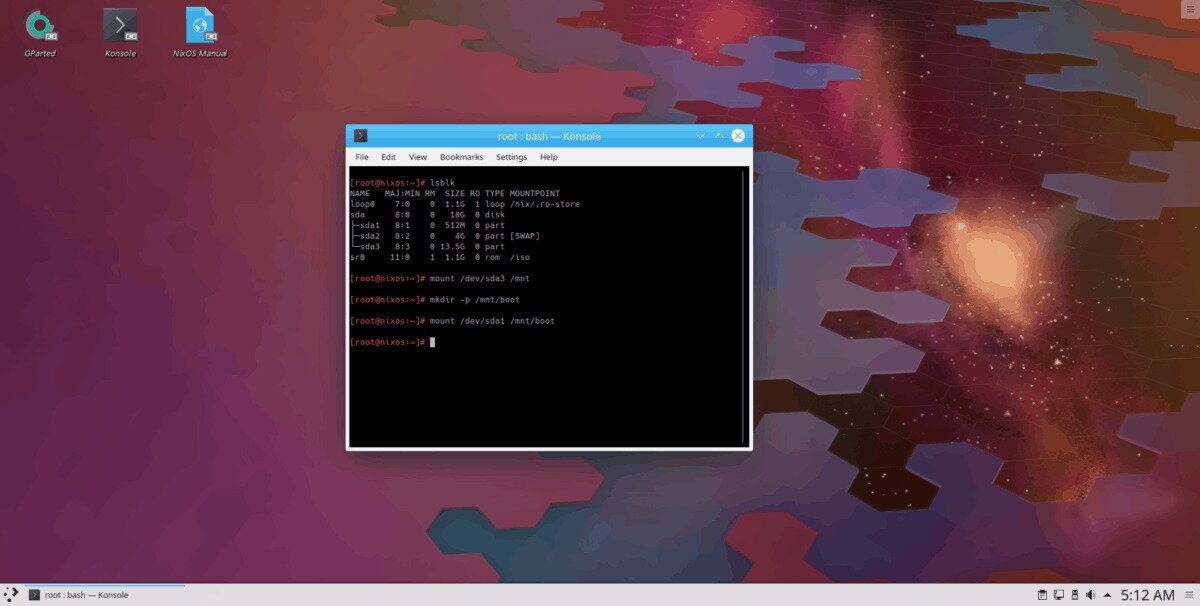Click the removable devices tray icon
The height and width of the screenshot is (606, 1200).
[x=1074, y=595]
